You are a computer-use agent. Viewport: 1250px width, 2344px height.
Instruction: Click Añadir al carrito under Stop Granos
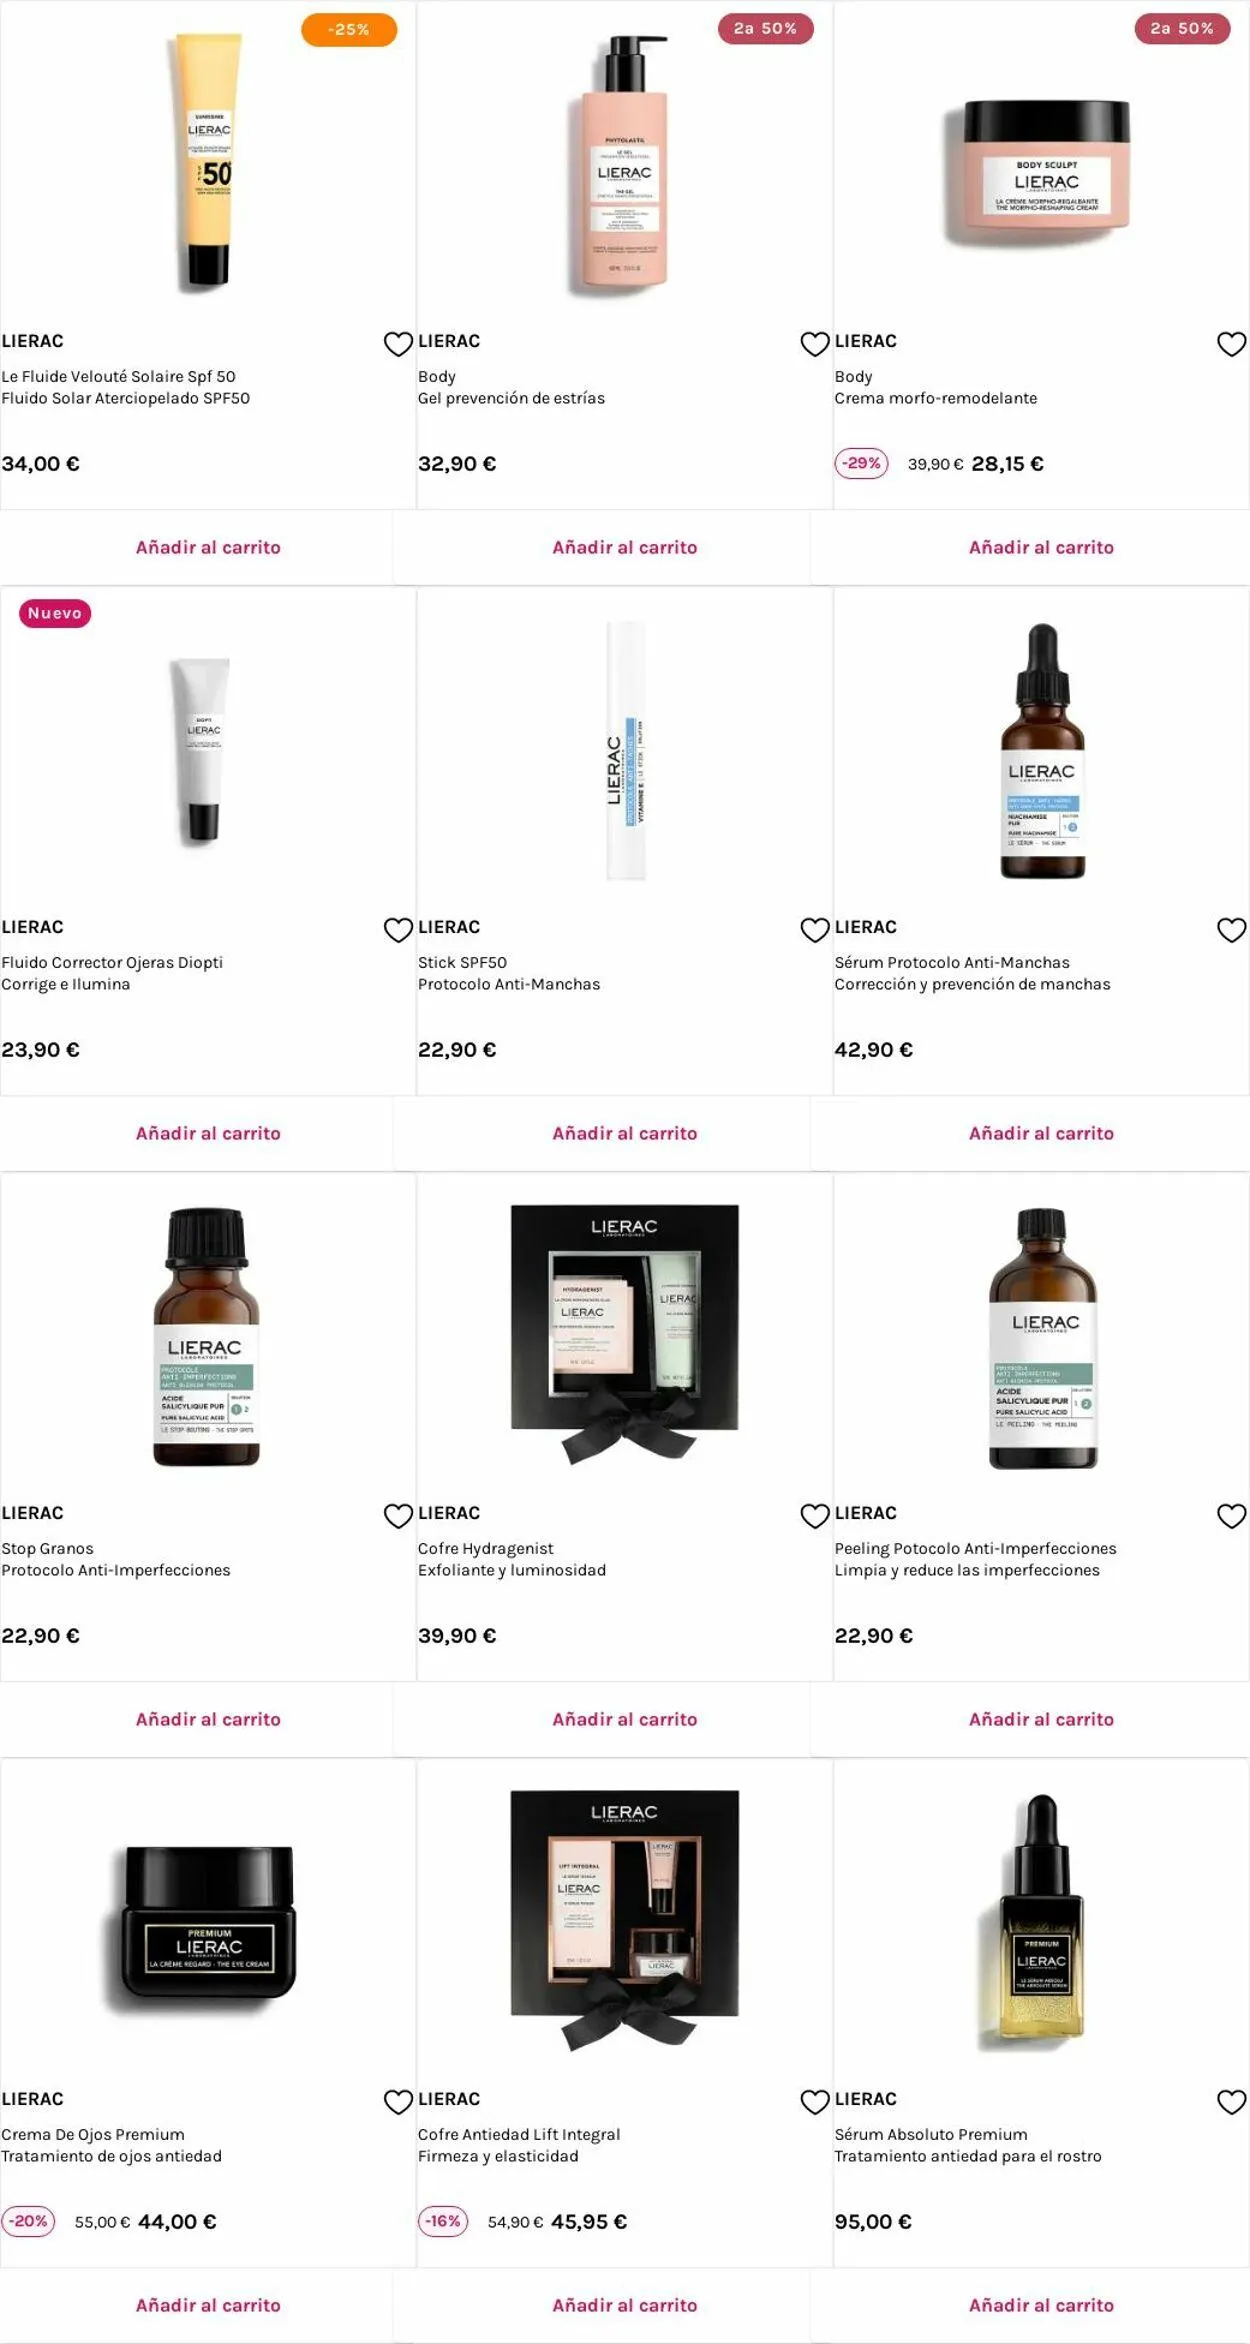[x=208, y=1719]
